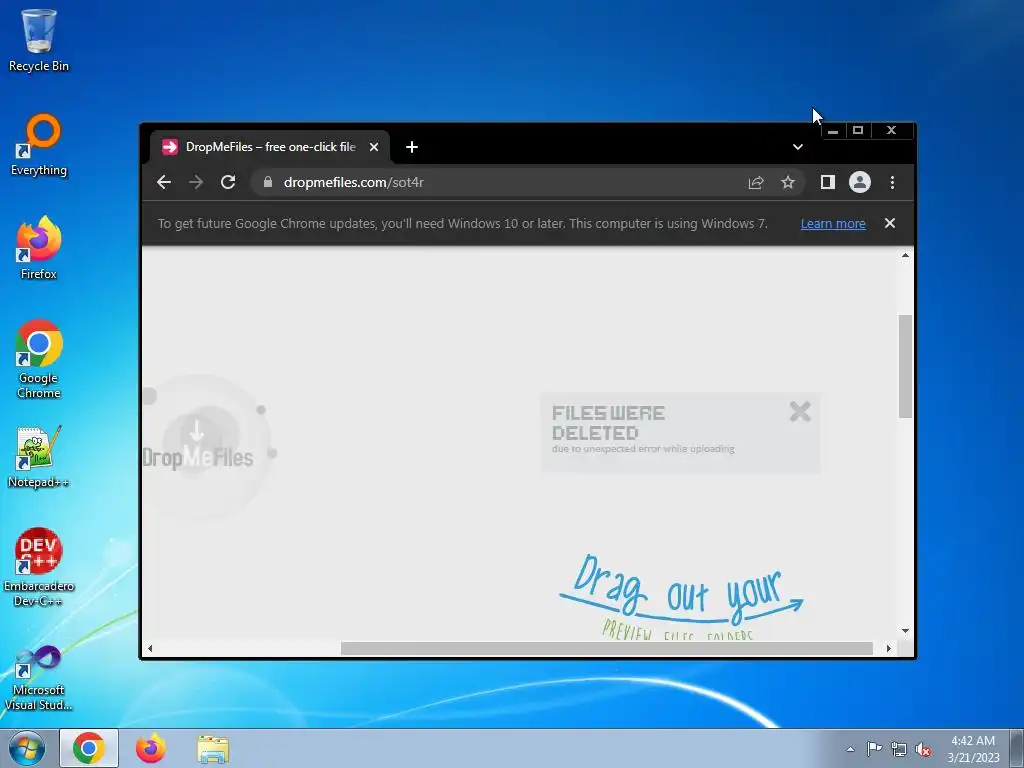Expand the tab search dropdown
The image size is (1024, 768).
(x=797, y=147)
